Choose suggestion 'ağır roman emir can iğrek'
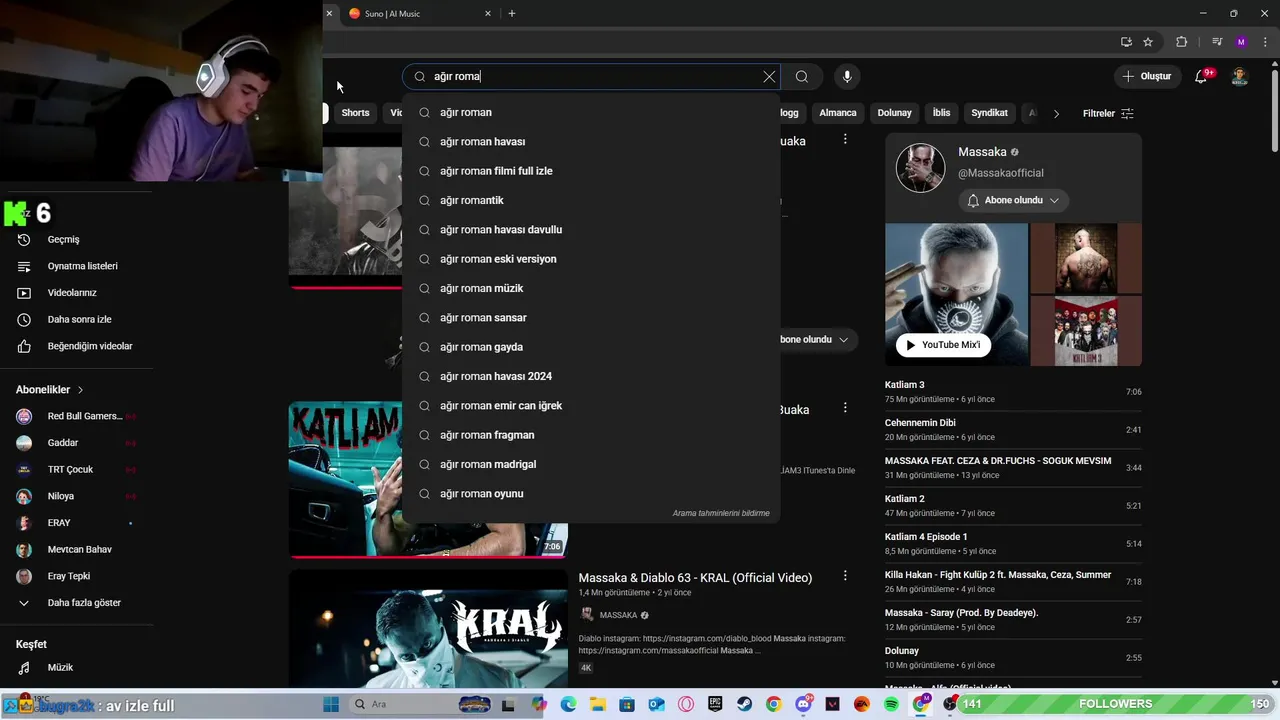Viewport: 1280px width, 720px height. click(x=591, y=406)
